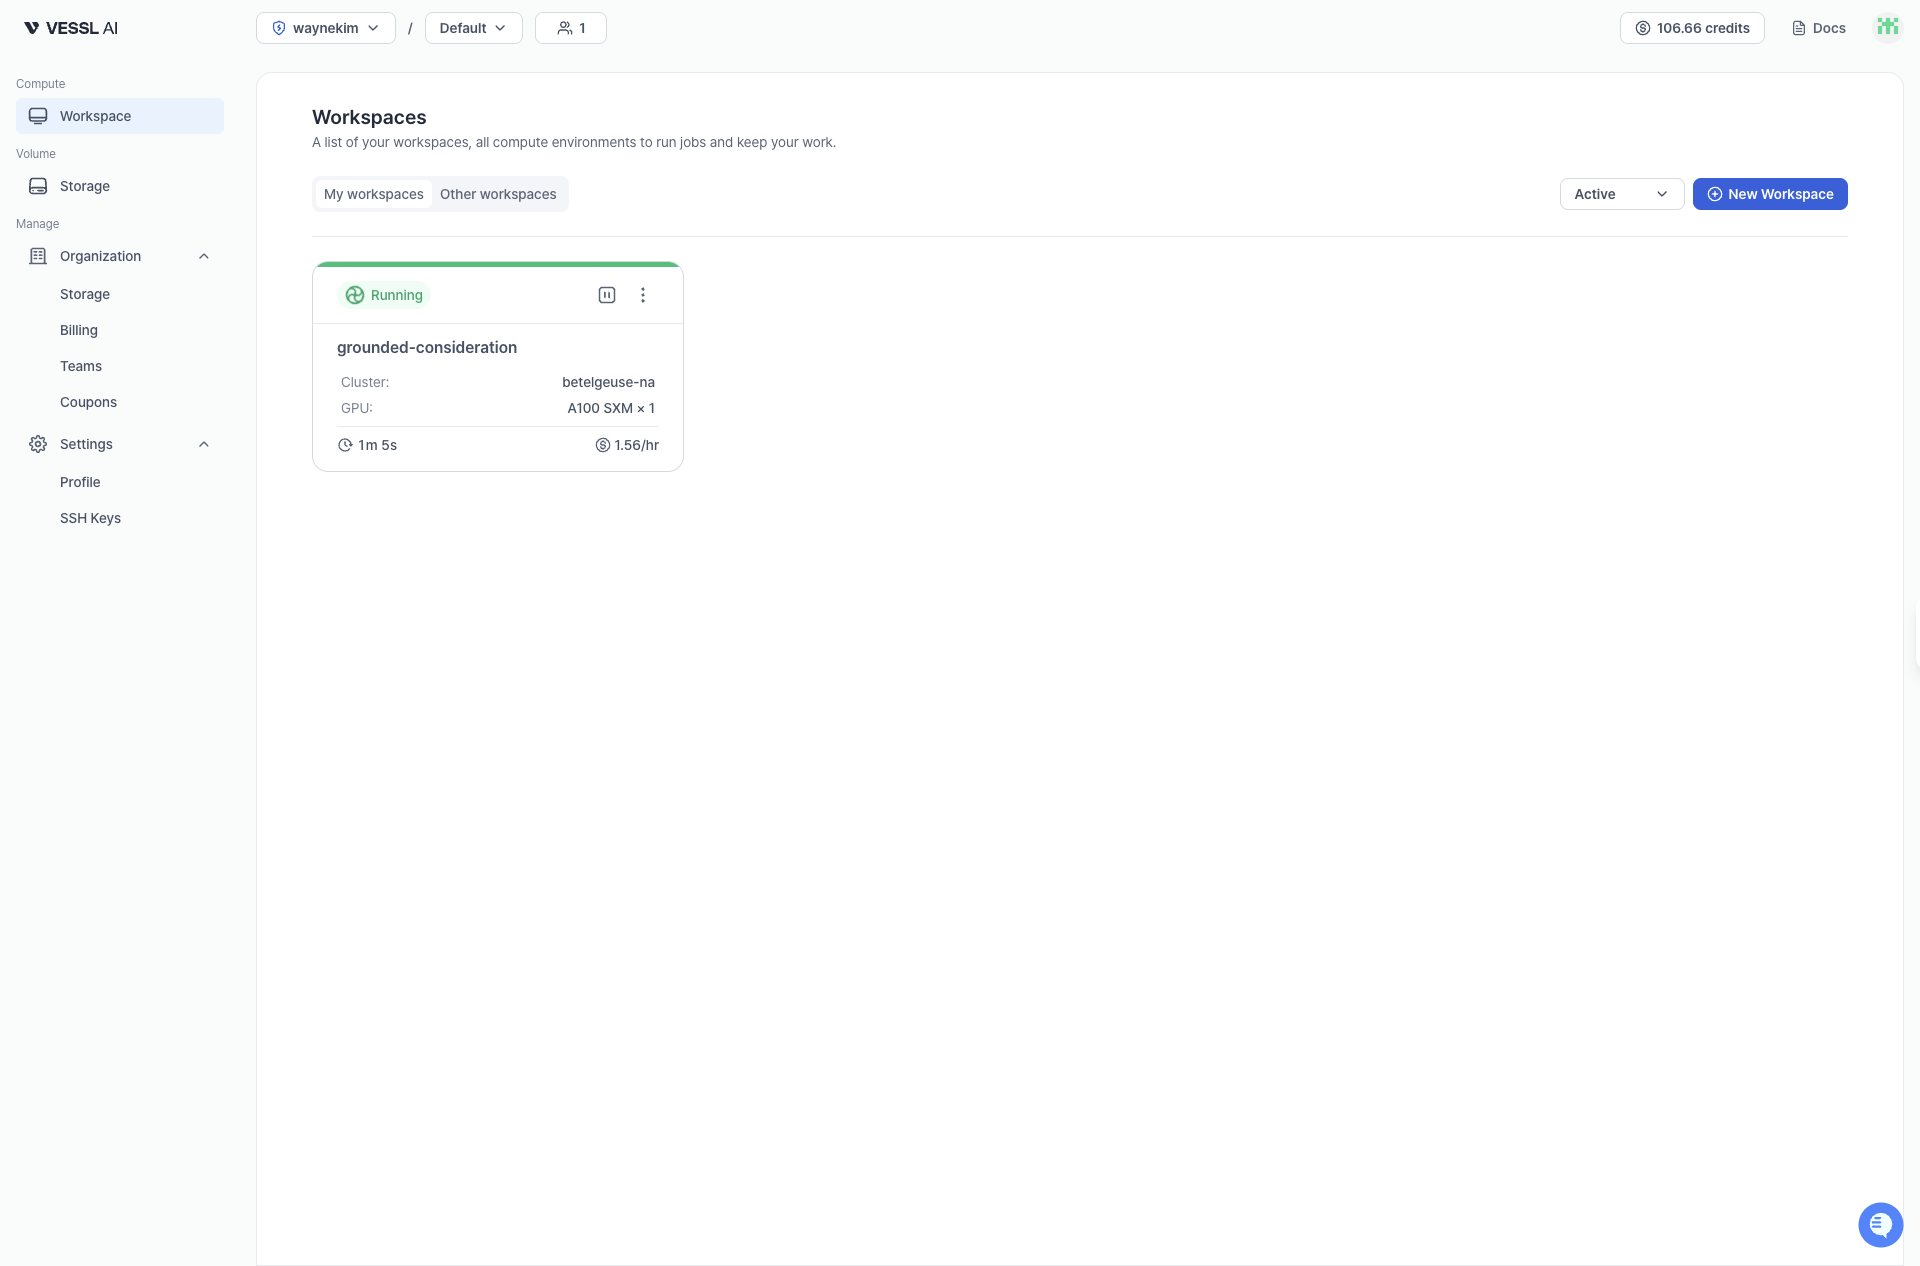
Task: Switch to My workspaces tab
Action: point(373,194)
